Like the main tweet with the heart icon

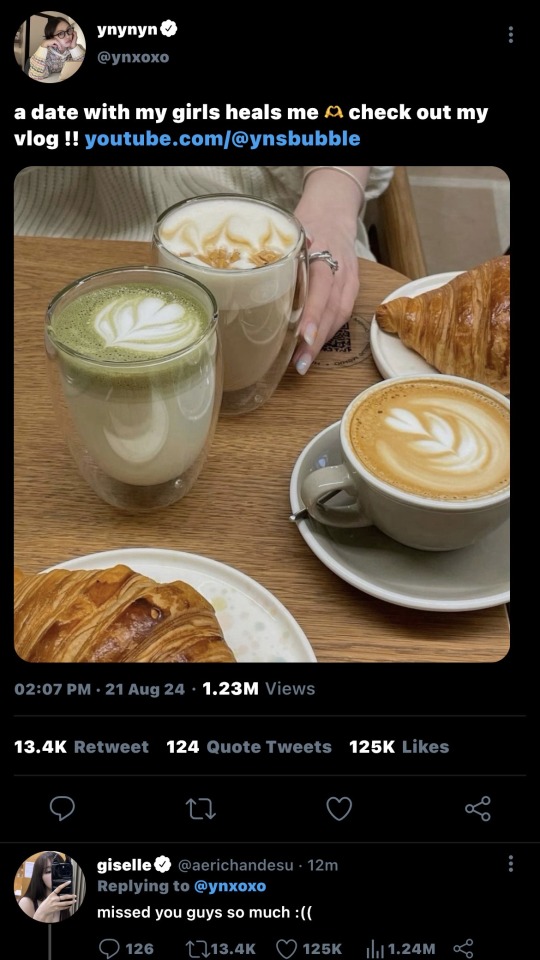[x=339, y=808]
